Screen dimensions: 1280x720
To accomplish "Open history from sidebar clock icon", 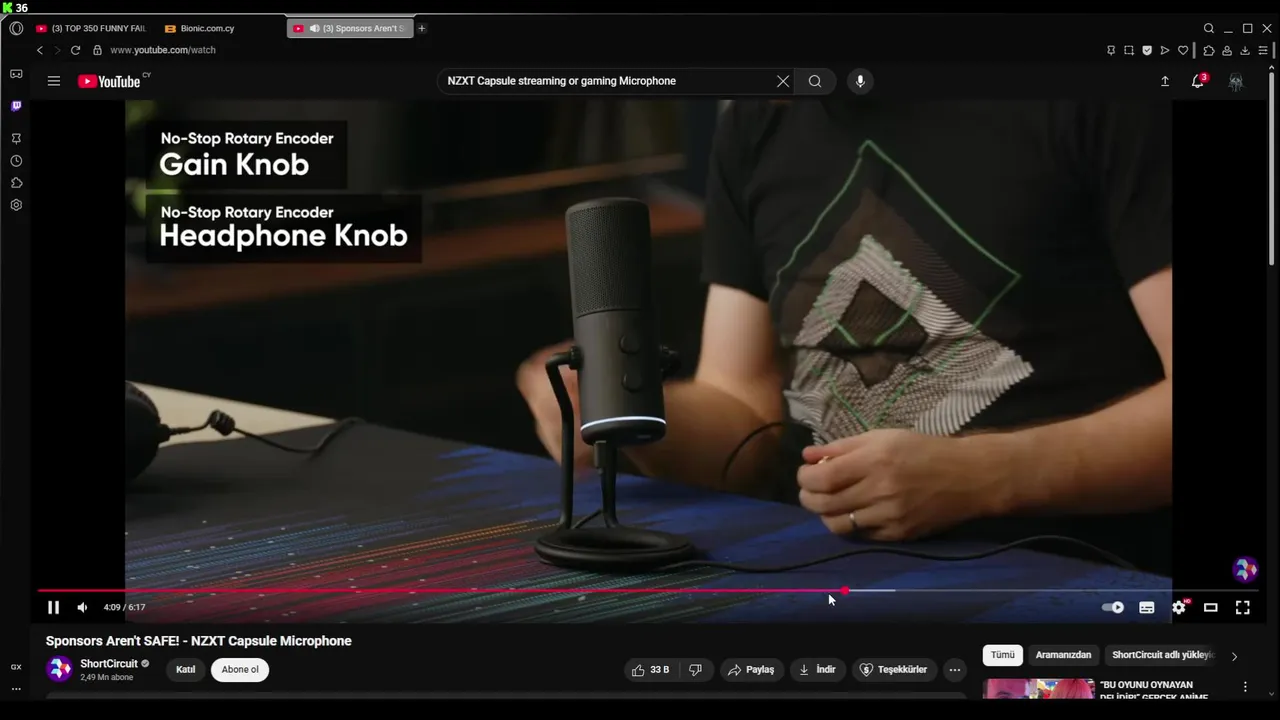I will tap(16, 161).
